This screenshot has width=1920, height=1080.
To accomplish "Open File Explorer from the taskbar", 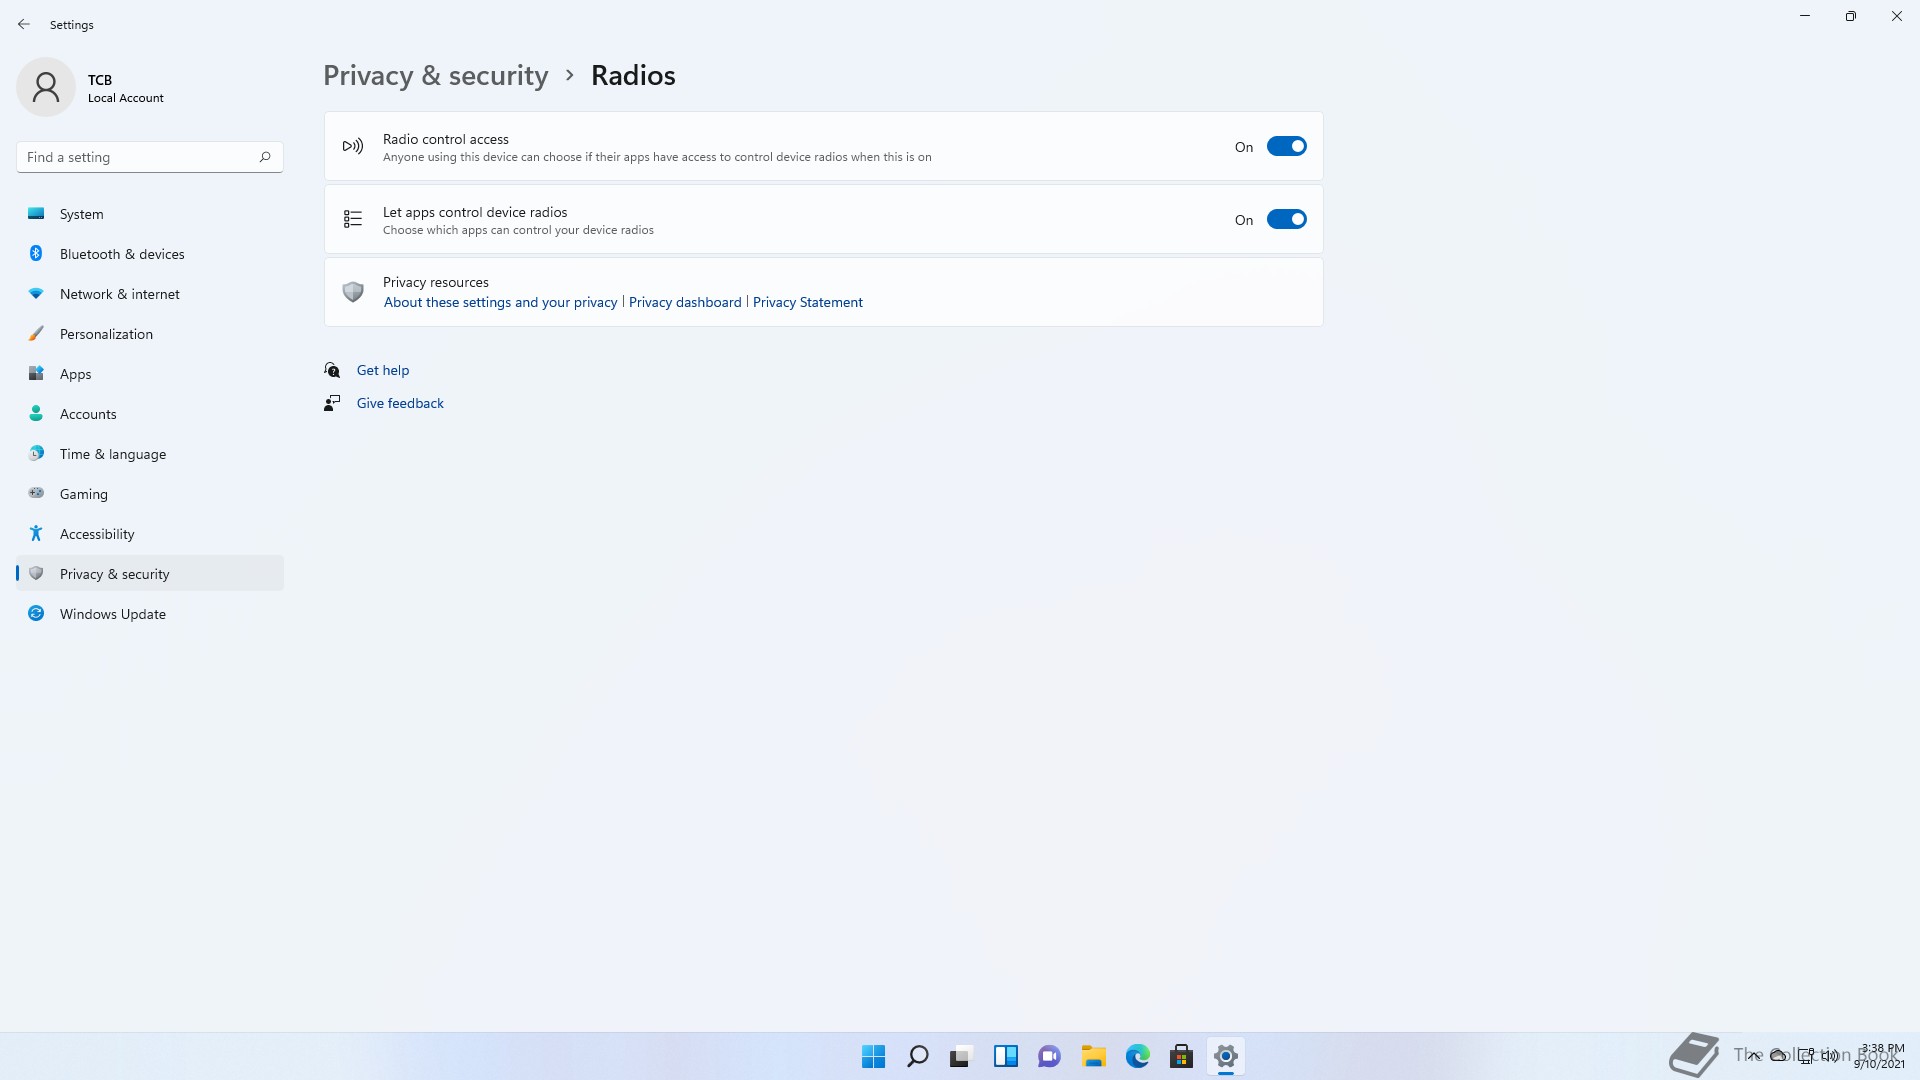I will pos(1093,1056).
